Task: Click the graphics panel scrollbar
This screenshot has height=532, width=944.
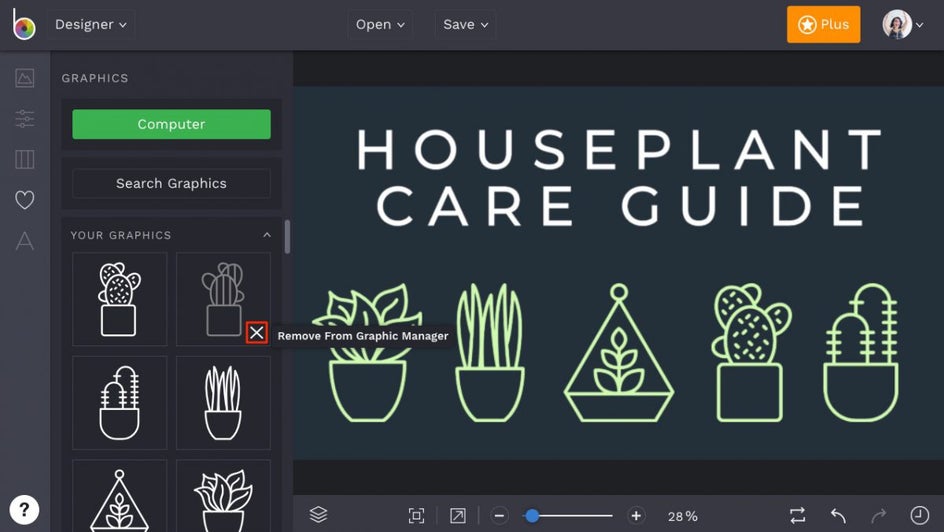Action: 287,237
